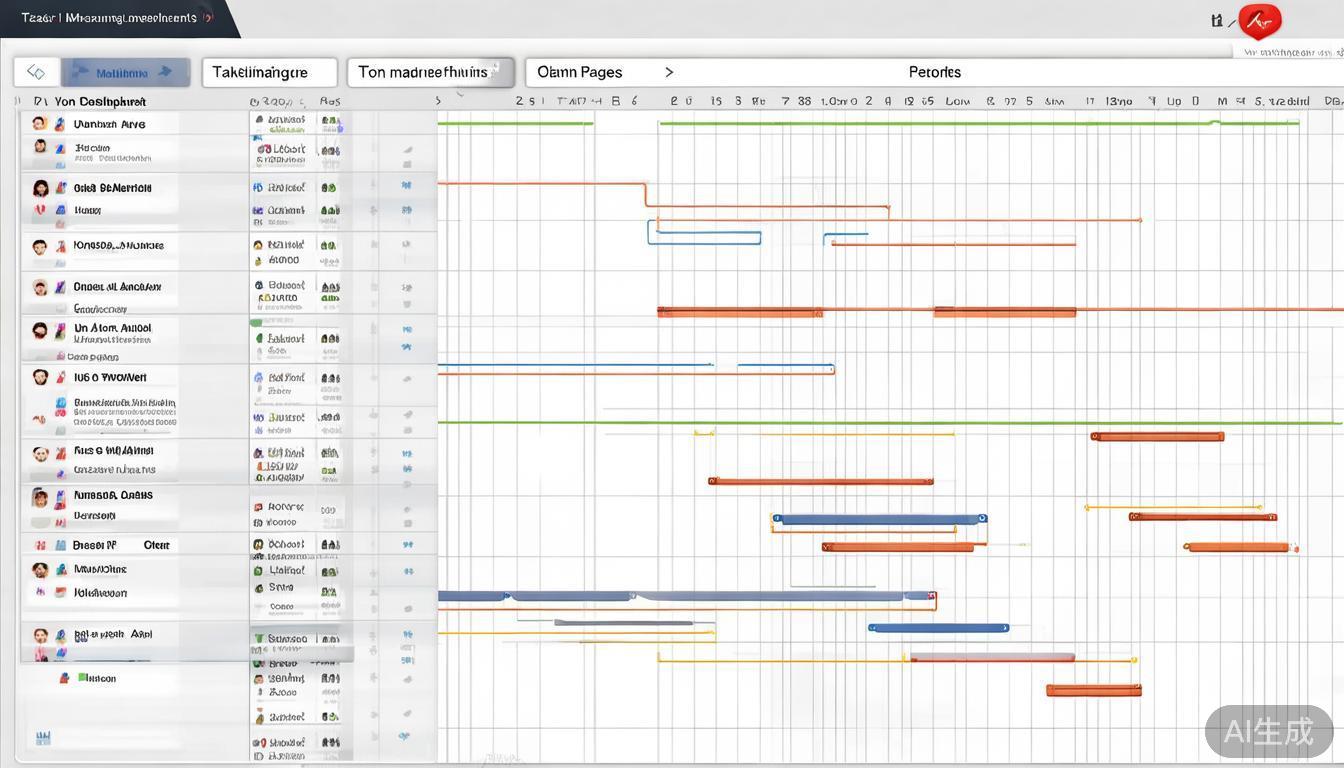Open the 'Takeliinangcre' tab
The image size is (1344, 768).
(269, 72)
